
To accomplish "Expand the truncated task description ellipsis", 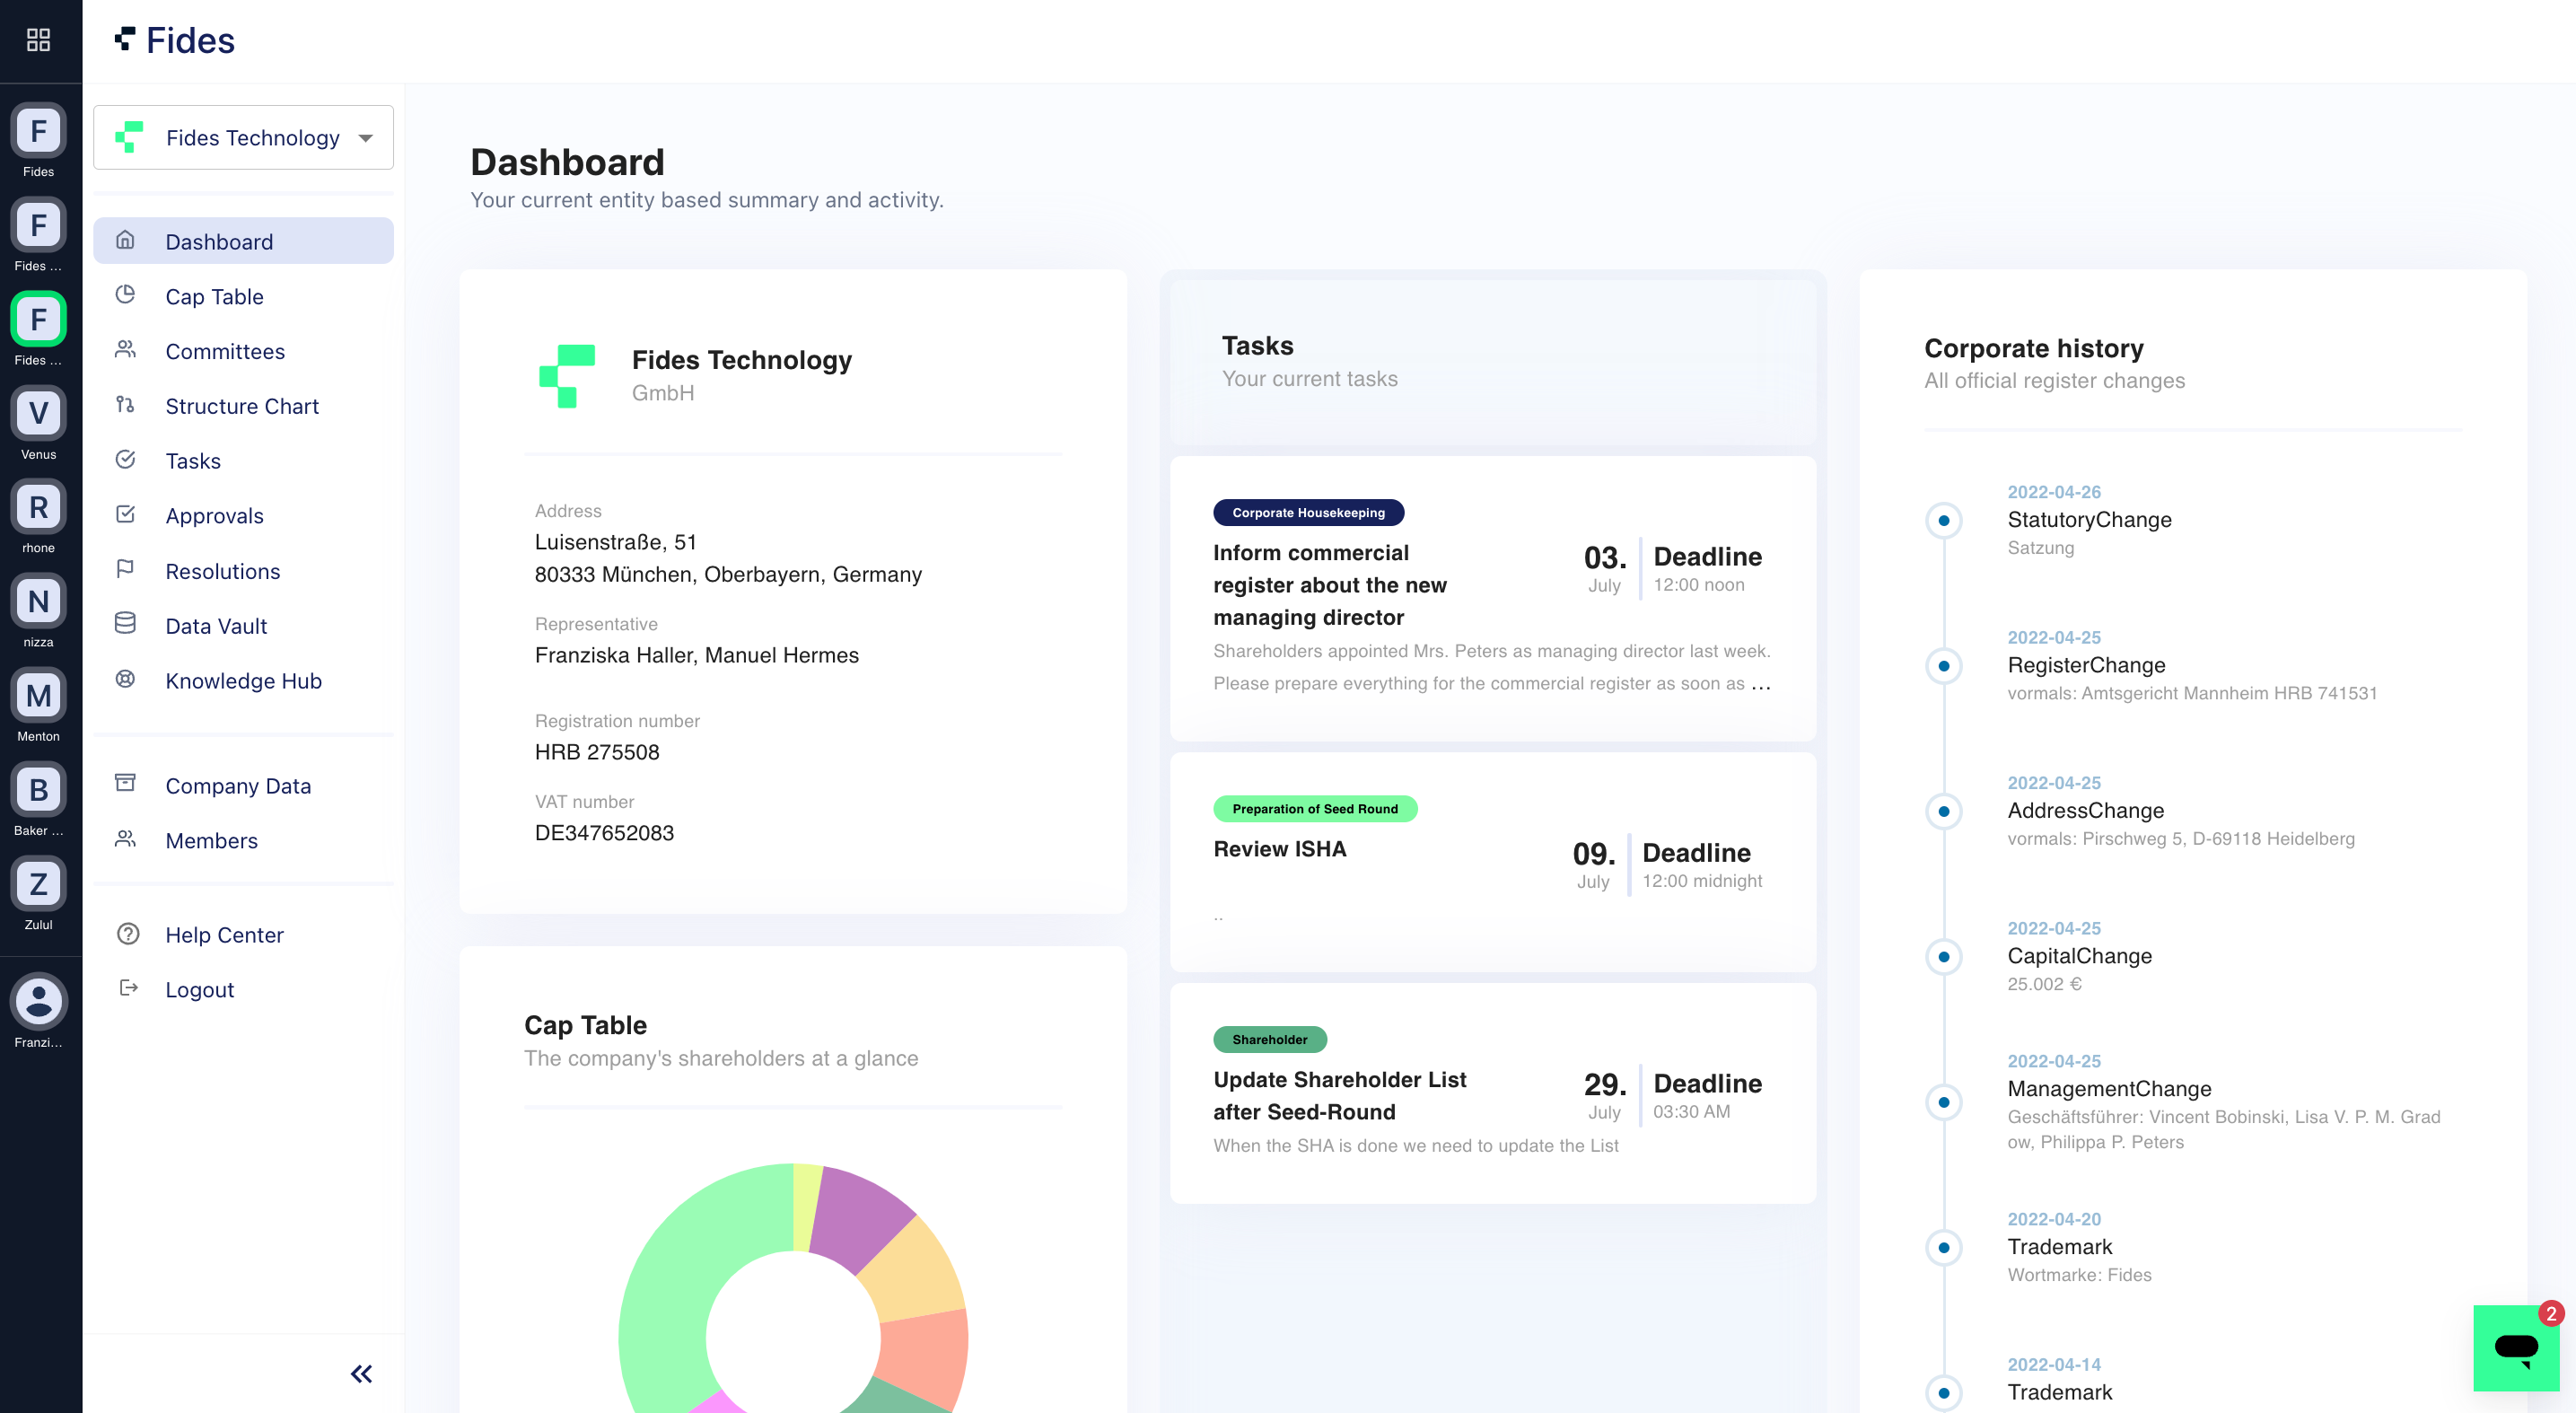I will [x=1761, y=684].
